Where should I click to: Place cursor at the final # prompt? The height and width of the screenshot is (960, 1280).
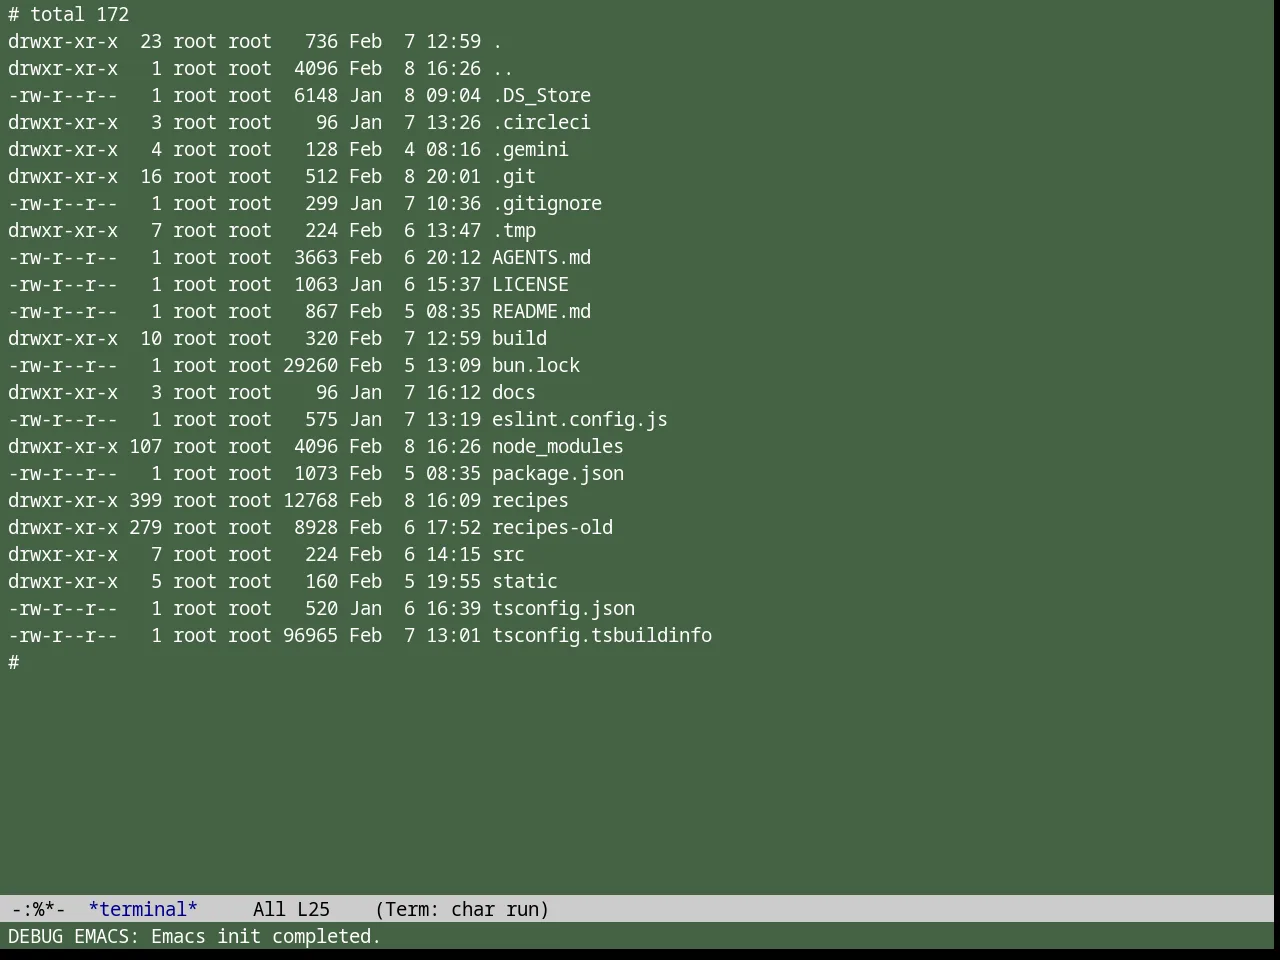tap(14, 663)
